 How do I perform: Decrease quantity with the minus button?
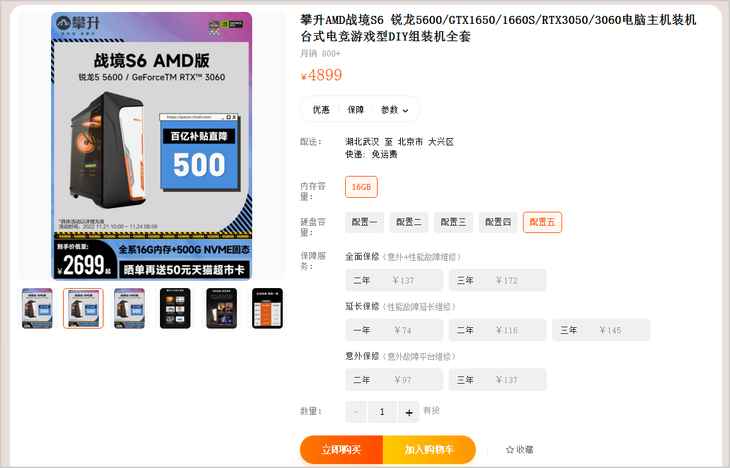pyautogui.click(x=356, y=412)
